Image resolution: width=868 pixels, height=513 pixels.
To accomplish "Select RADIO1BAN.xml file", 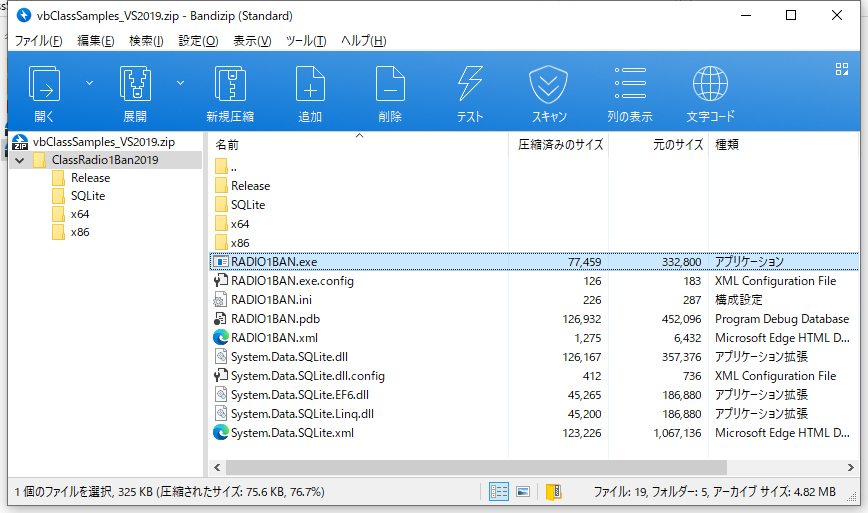I will [274, 338].
